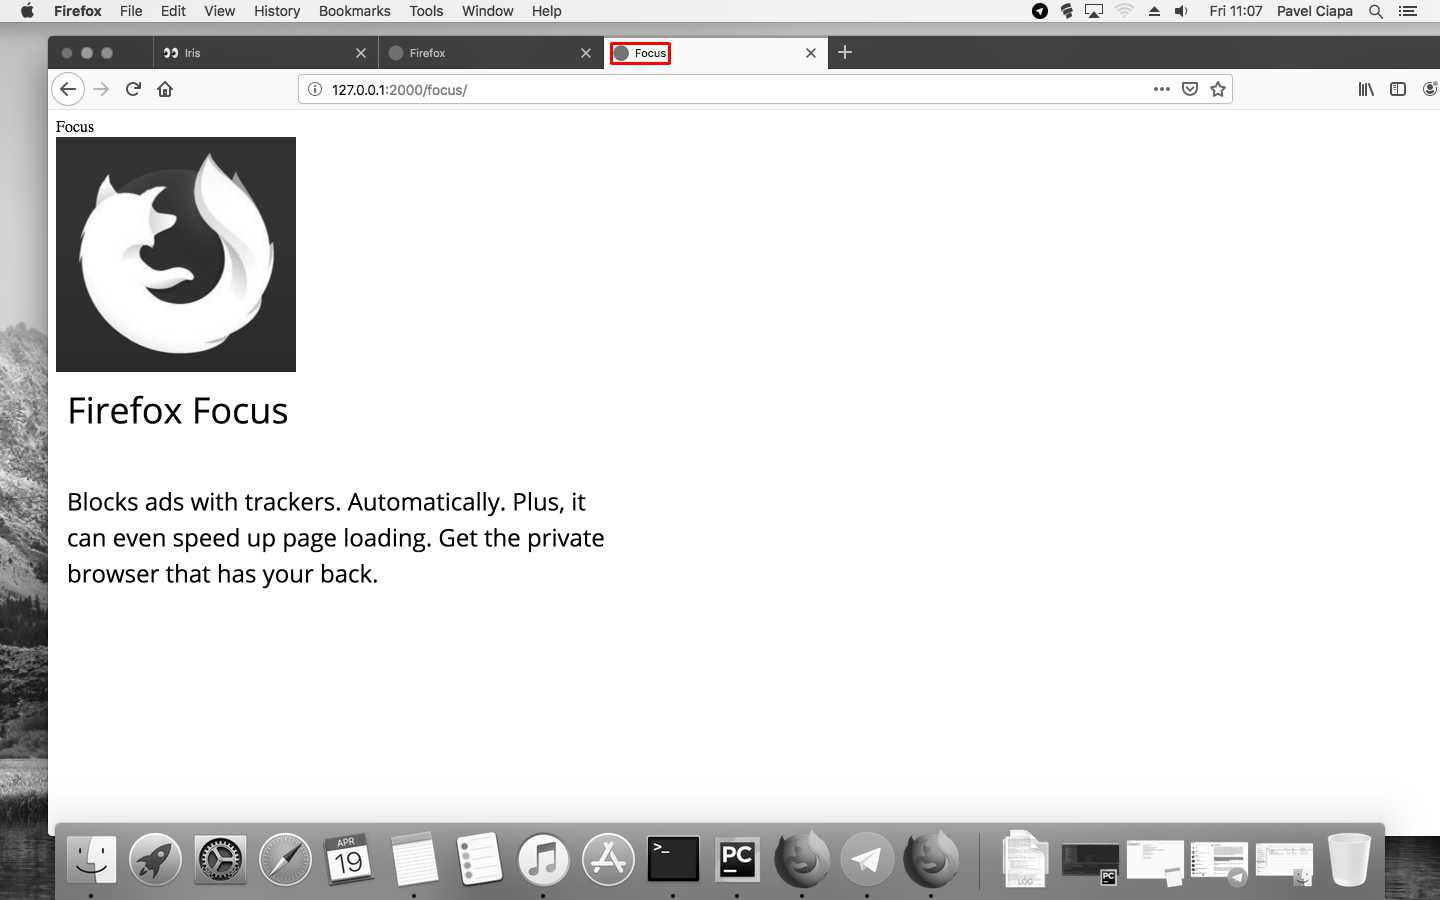Open the File menu

pos(131,11)
